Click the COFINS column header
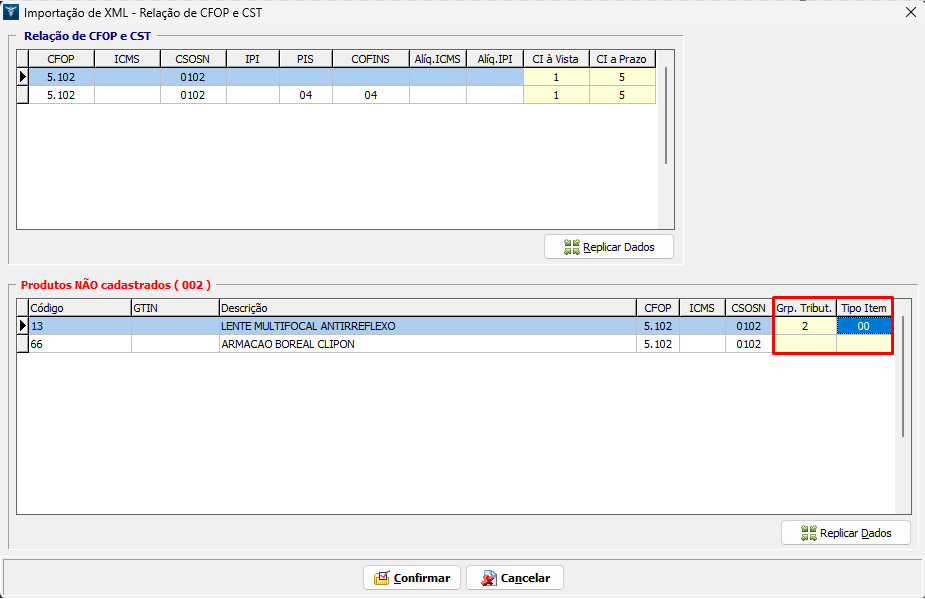 pyautogui.click(x=371, y=59)
